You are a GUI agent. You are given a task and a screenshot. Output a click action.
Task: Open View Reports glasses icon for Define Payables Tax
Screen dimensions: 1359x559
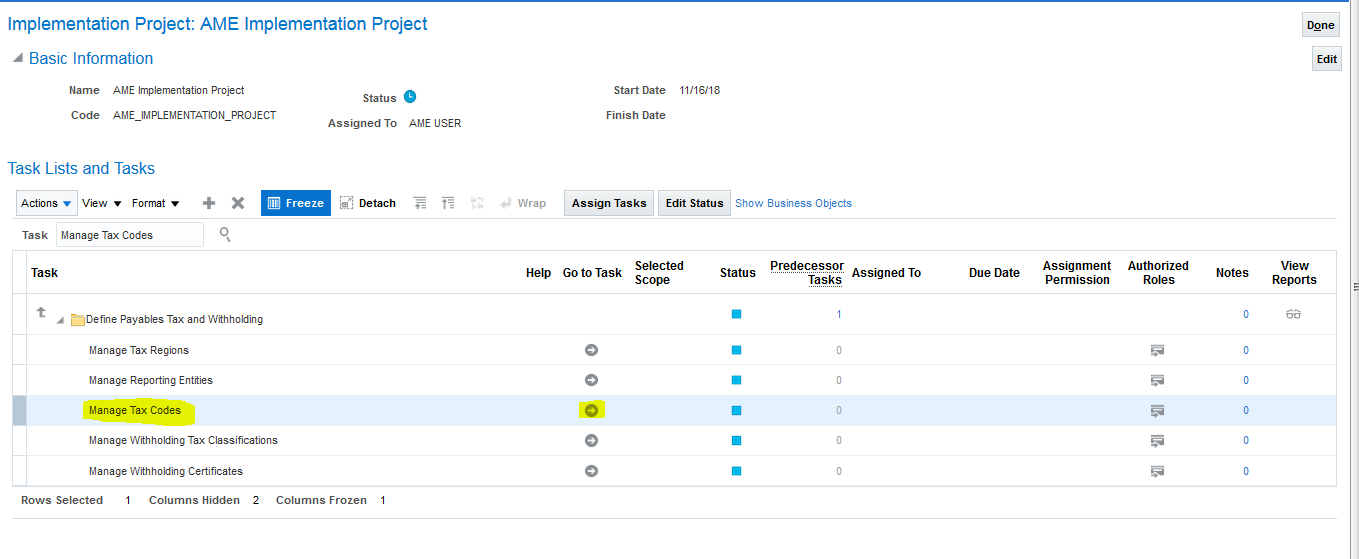coord(1293,314)
